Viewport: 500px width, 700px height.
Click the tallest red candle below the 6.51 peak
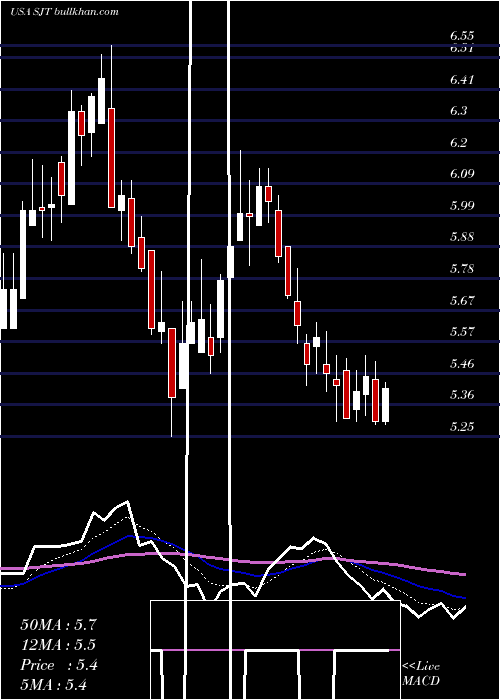coord(112,158)
